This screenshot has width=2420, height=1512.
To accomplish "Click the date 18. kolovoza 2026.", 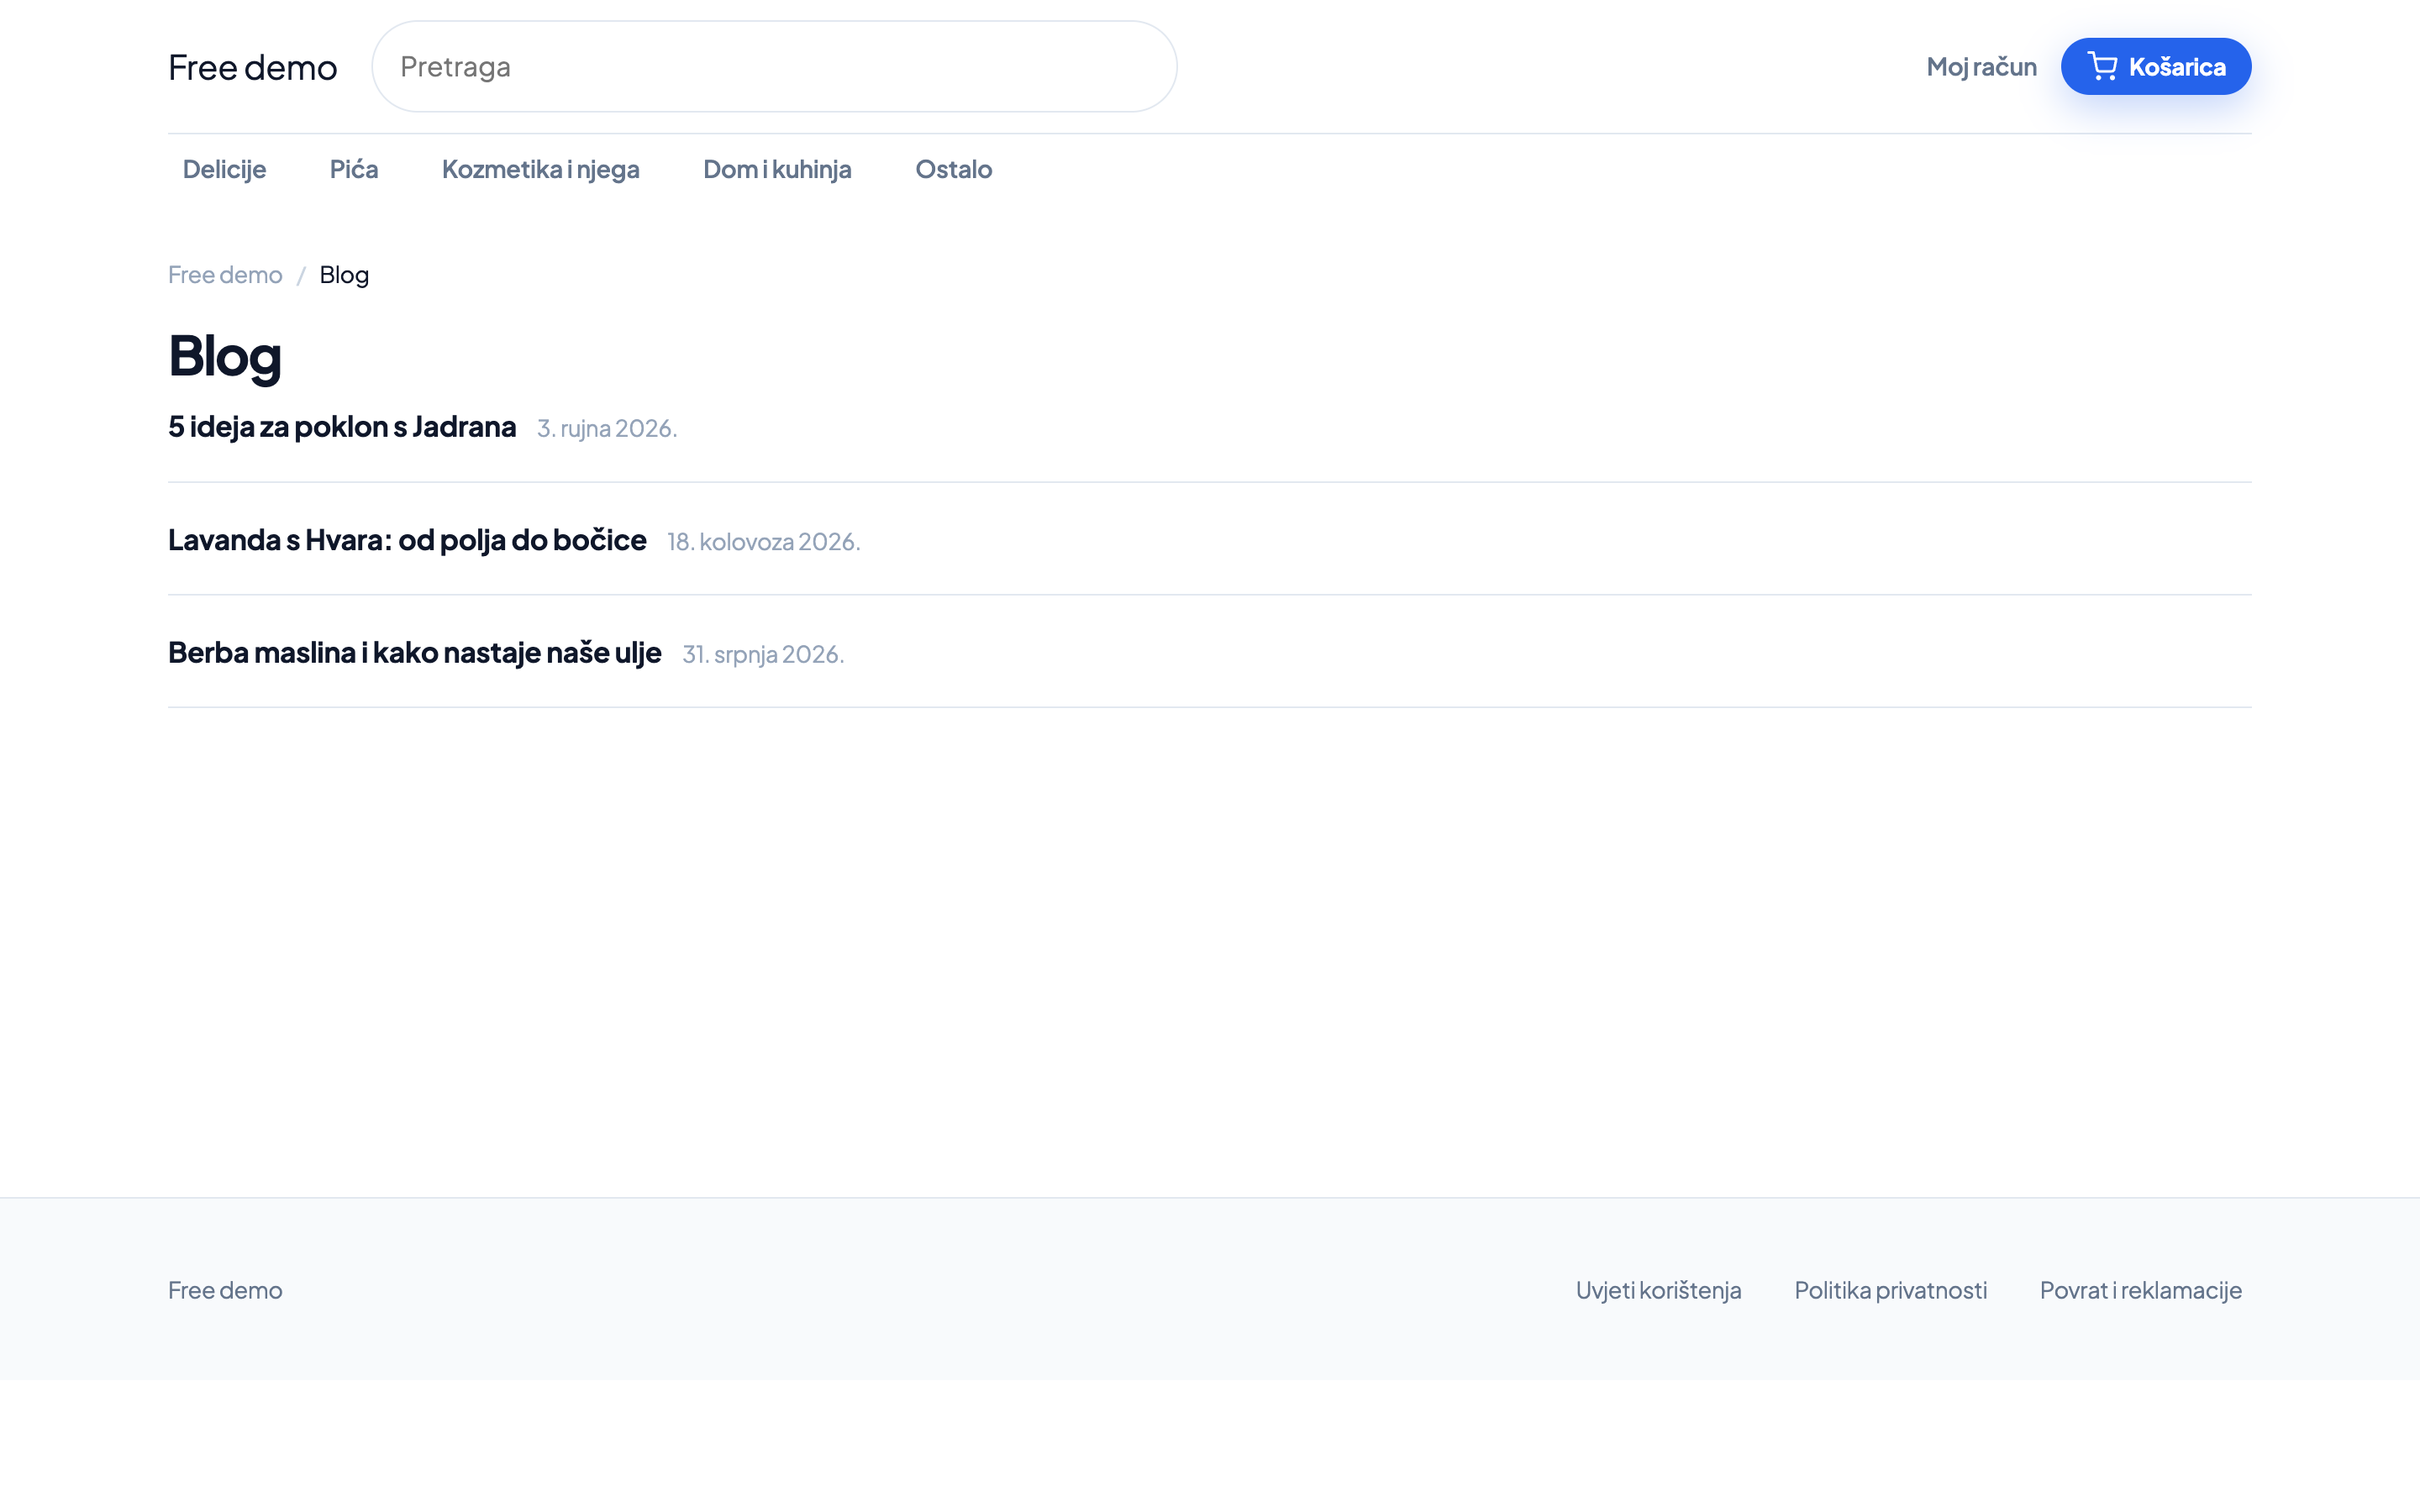I will [x=764, y=541].
